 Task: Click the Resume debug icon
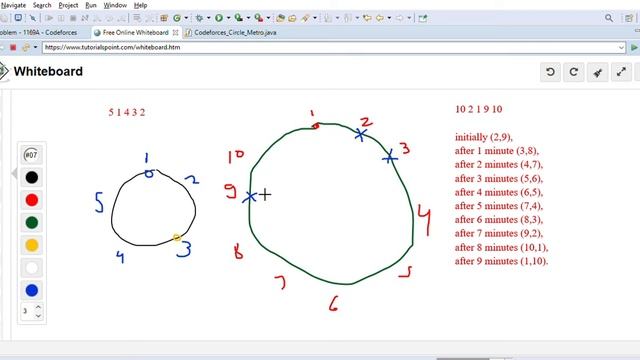coord(49,18)
